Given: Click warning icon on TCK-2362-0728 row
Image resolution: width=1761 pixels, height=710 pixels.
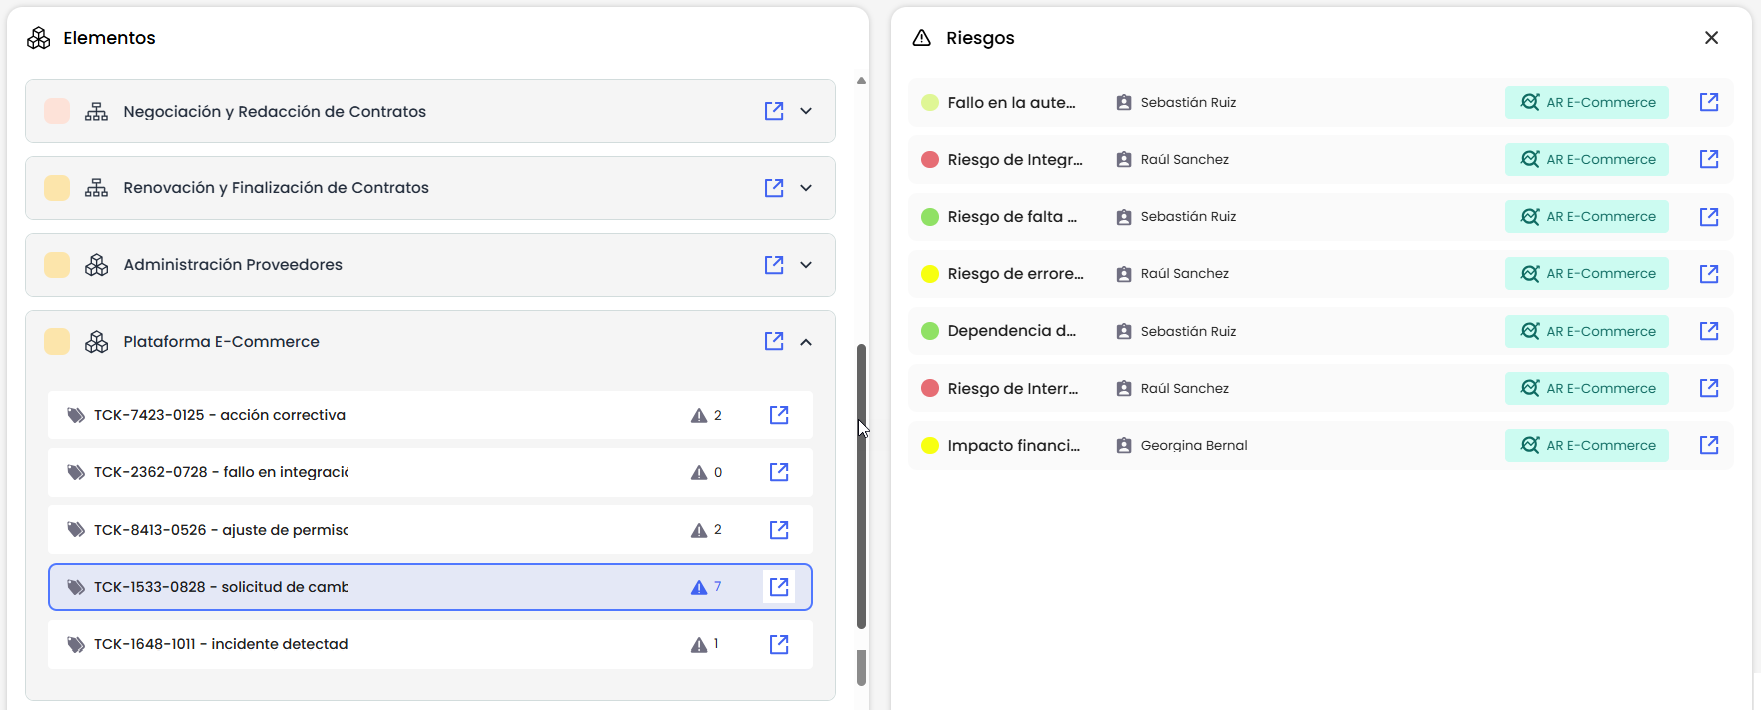Looking at the screenshot, I should [699, 473].
